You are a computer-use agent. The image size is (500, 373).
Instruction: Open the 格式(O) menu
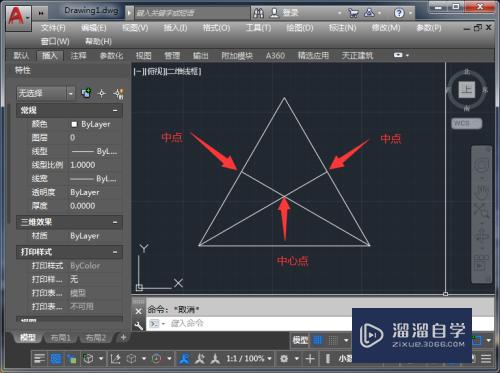(x=216, y=28)
